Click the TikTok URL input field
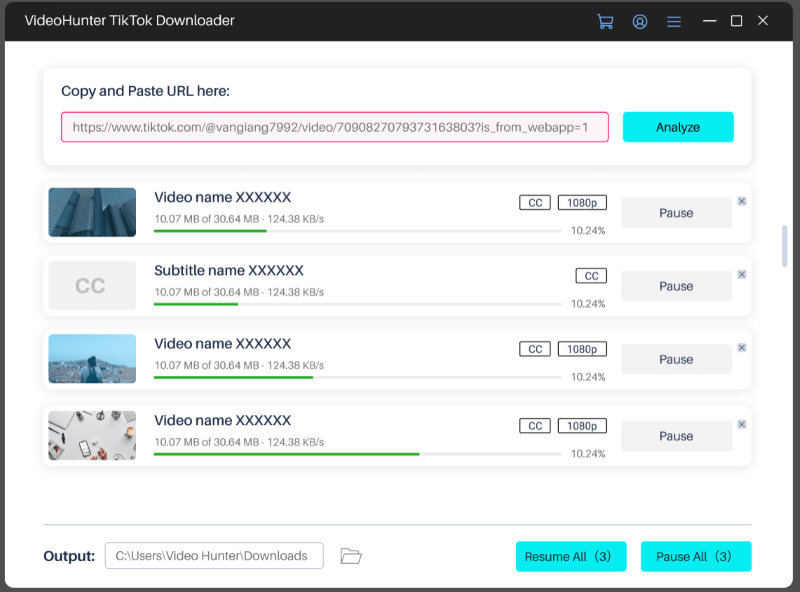The width and height of the screenshot is (800, 592). click(335, 127)
